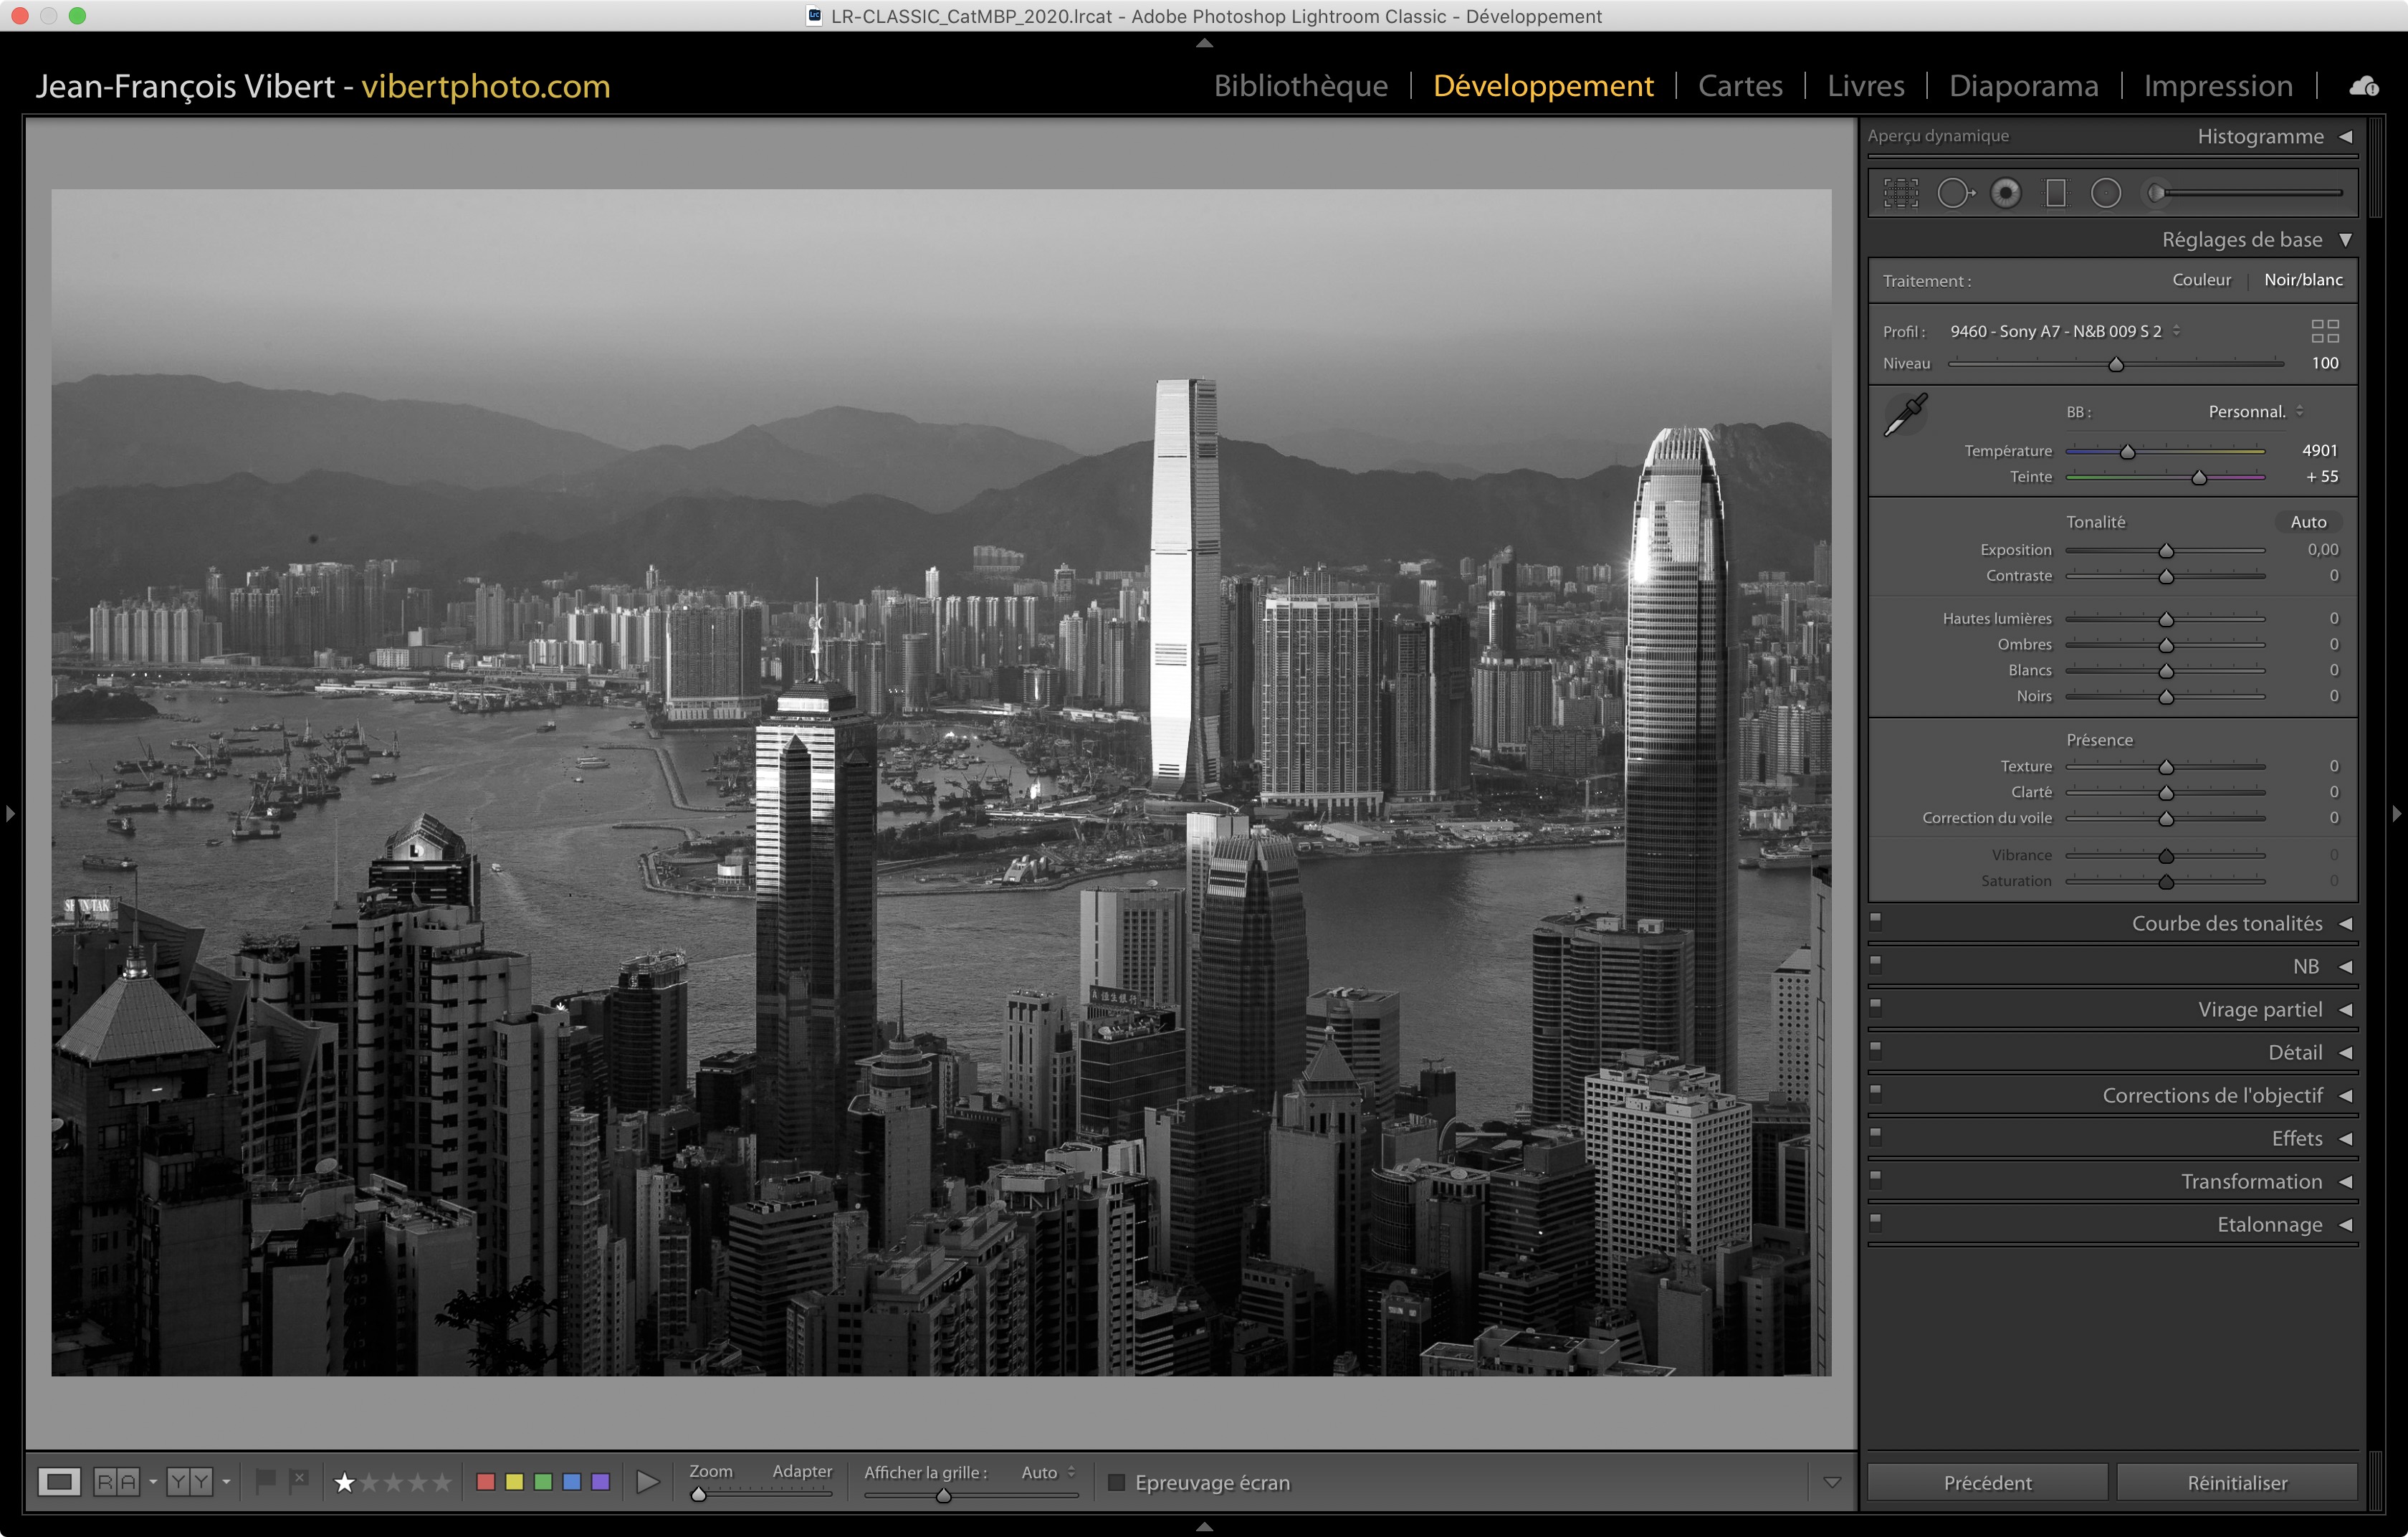The image size is (2408, 1537).
Task: Open the profile browser grid icon
Action: [2325, 331]
